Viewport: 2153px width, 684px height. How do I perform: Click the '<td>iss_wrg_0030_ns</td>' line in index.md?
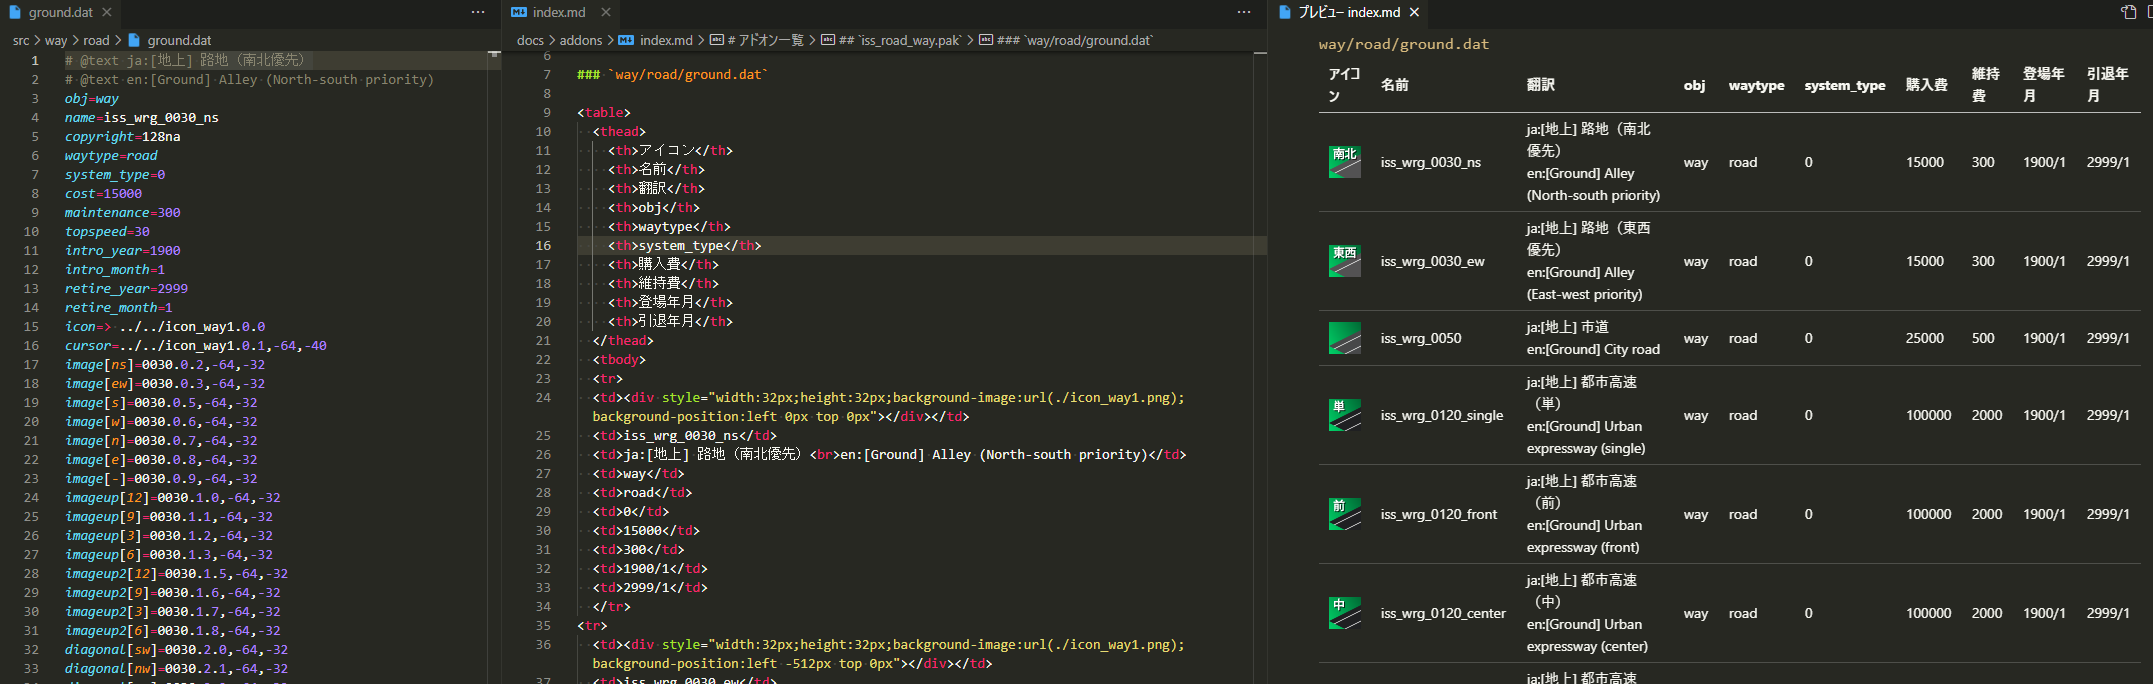(685, 436)
